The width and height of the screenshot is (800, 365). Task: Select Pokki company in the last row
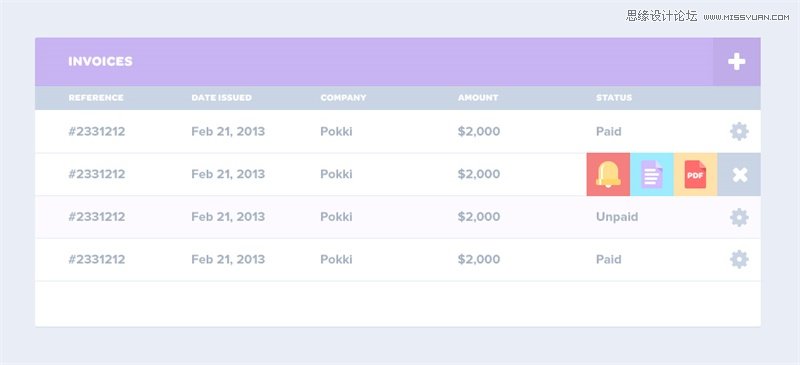pyautogui.click(x=336, y=259)
